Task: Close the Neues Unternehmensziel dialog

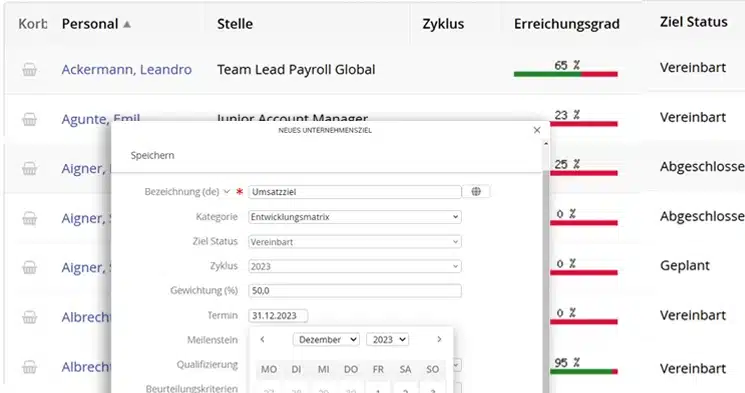Action: [537, 130]
